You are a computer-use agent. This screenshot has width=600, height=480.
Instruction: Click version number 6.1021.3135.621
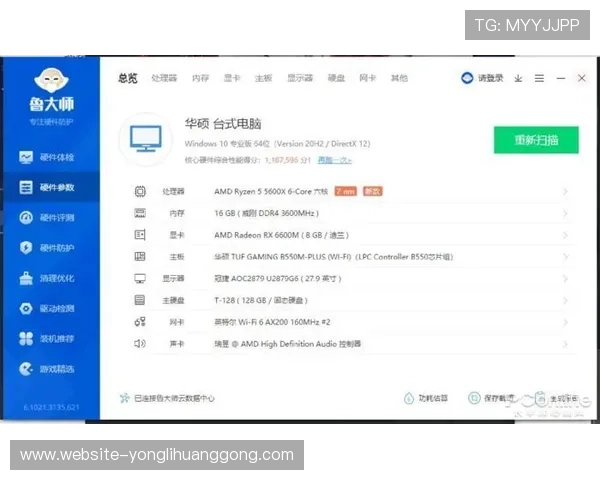(51, 407)
